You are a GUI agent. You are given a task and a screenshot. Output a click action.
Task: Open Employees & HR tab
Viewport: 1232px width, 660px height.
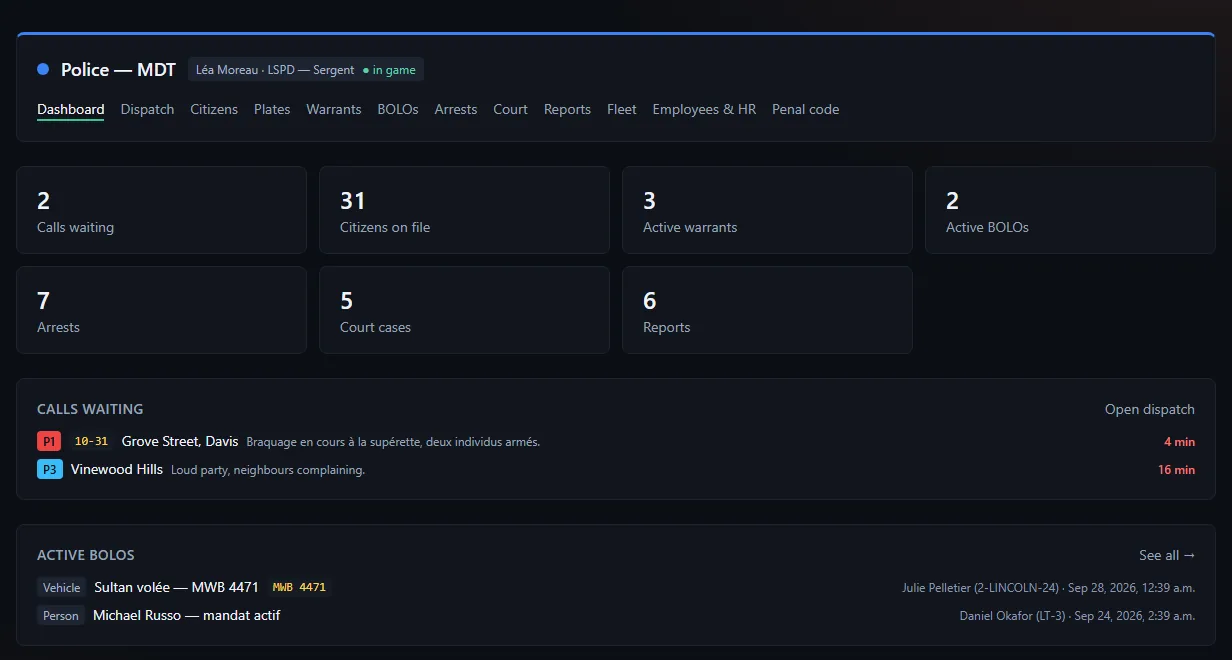704,109
